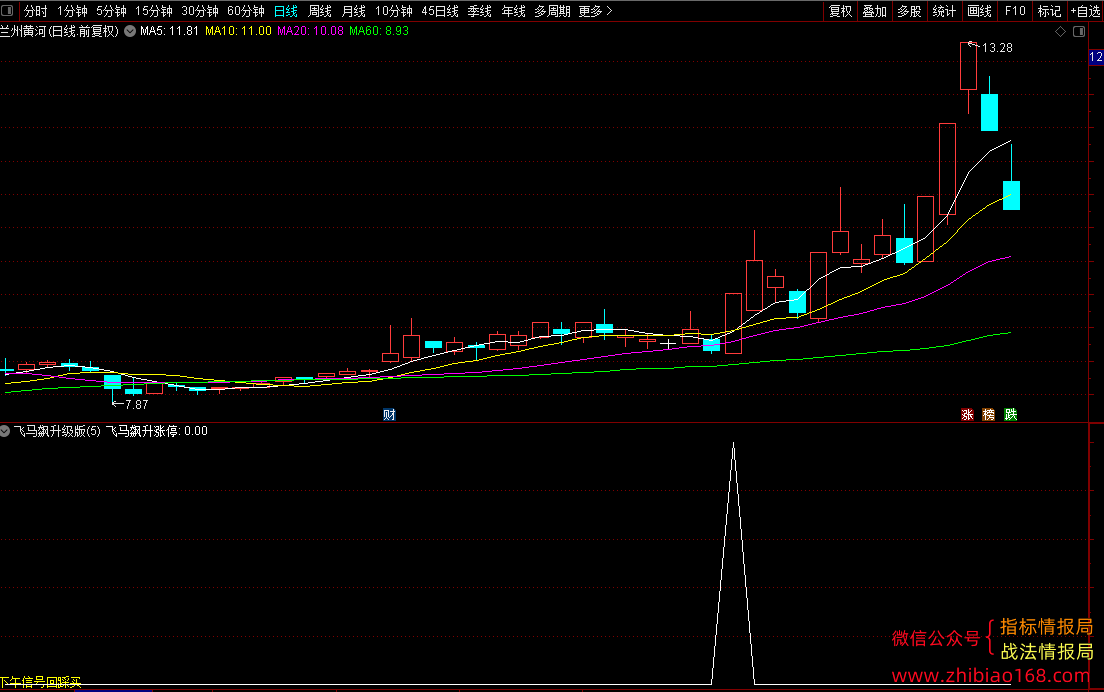This screenshot has height=692, width=1104.
Task: Toggle the right side panel icon
Action: pos(1079,32)
